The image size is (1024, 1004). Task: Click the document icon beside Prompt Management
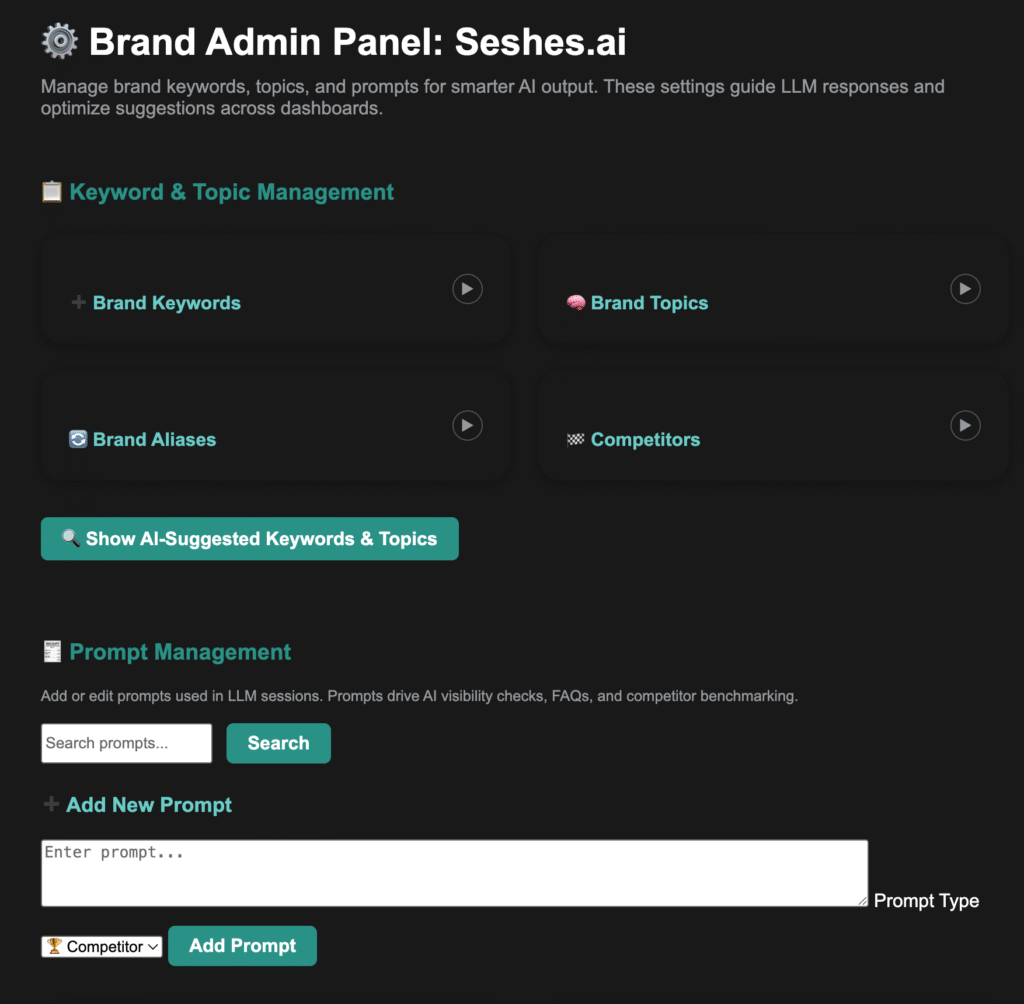[52, 652]
